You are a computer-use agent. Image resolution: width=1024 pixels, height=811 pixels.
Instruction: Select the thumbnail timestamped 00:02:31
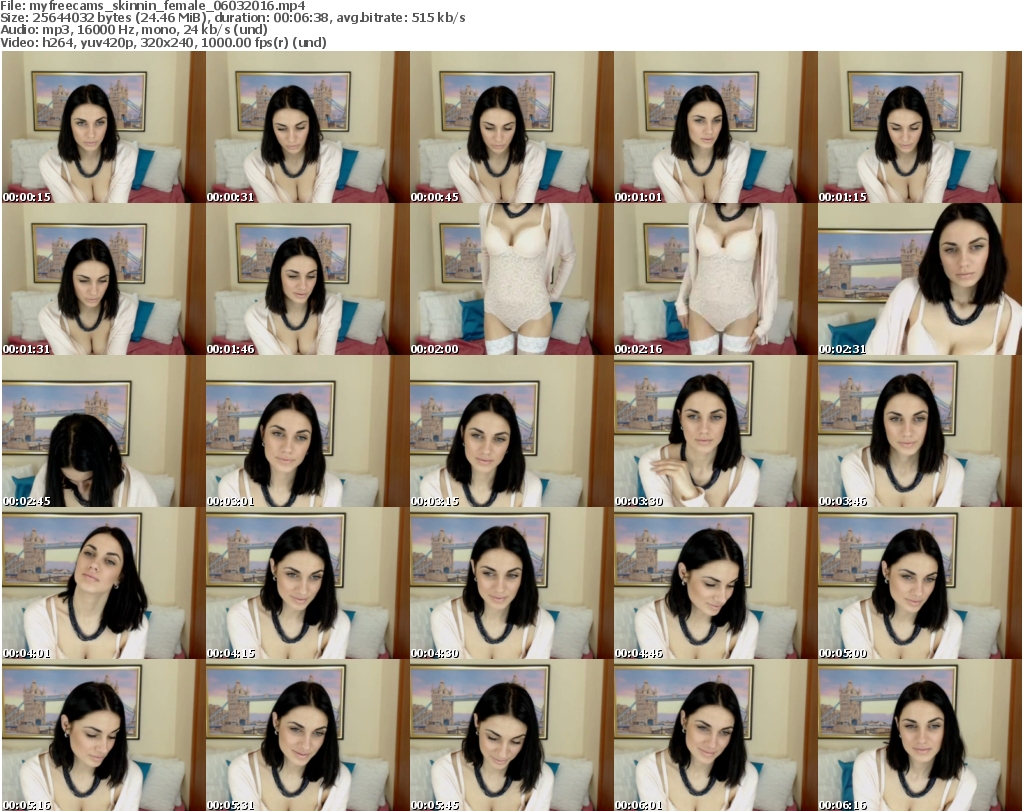919,279
